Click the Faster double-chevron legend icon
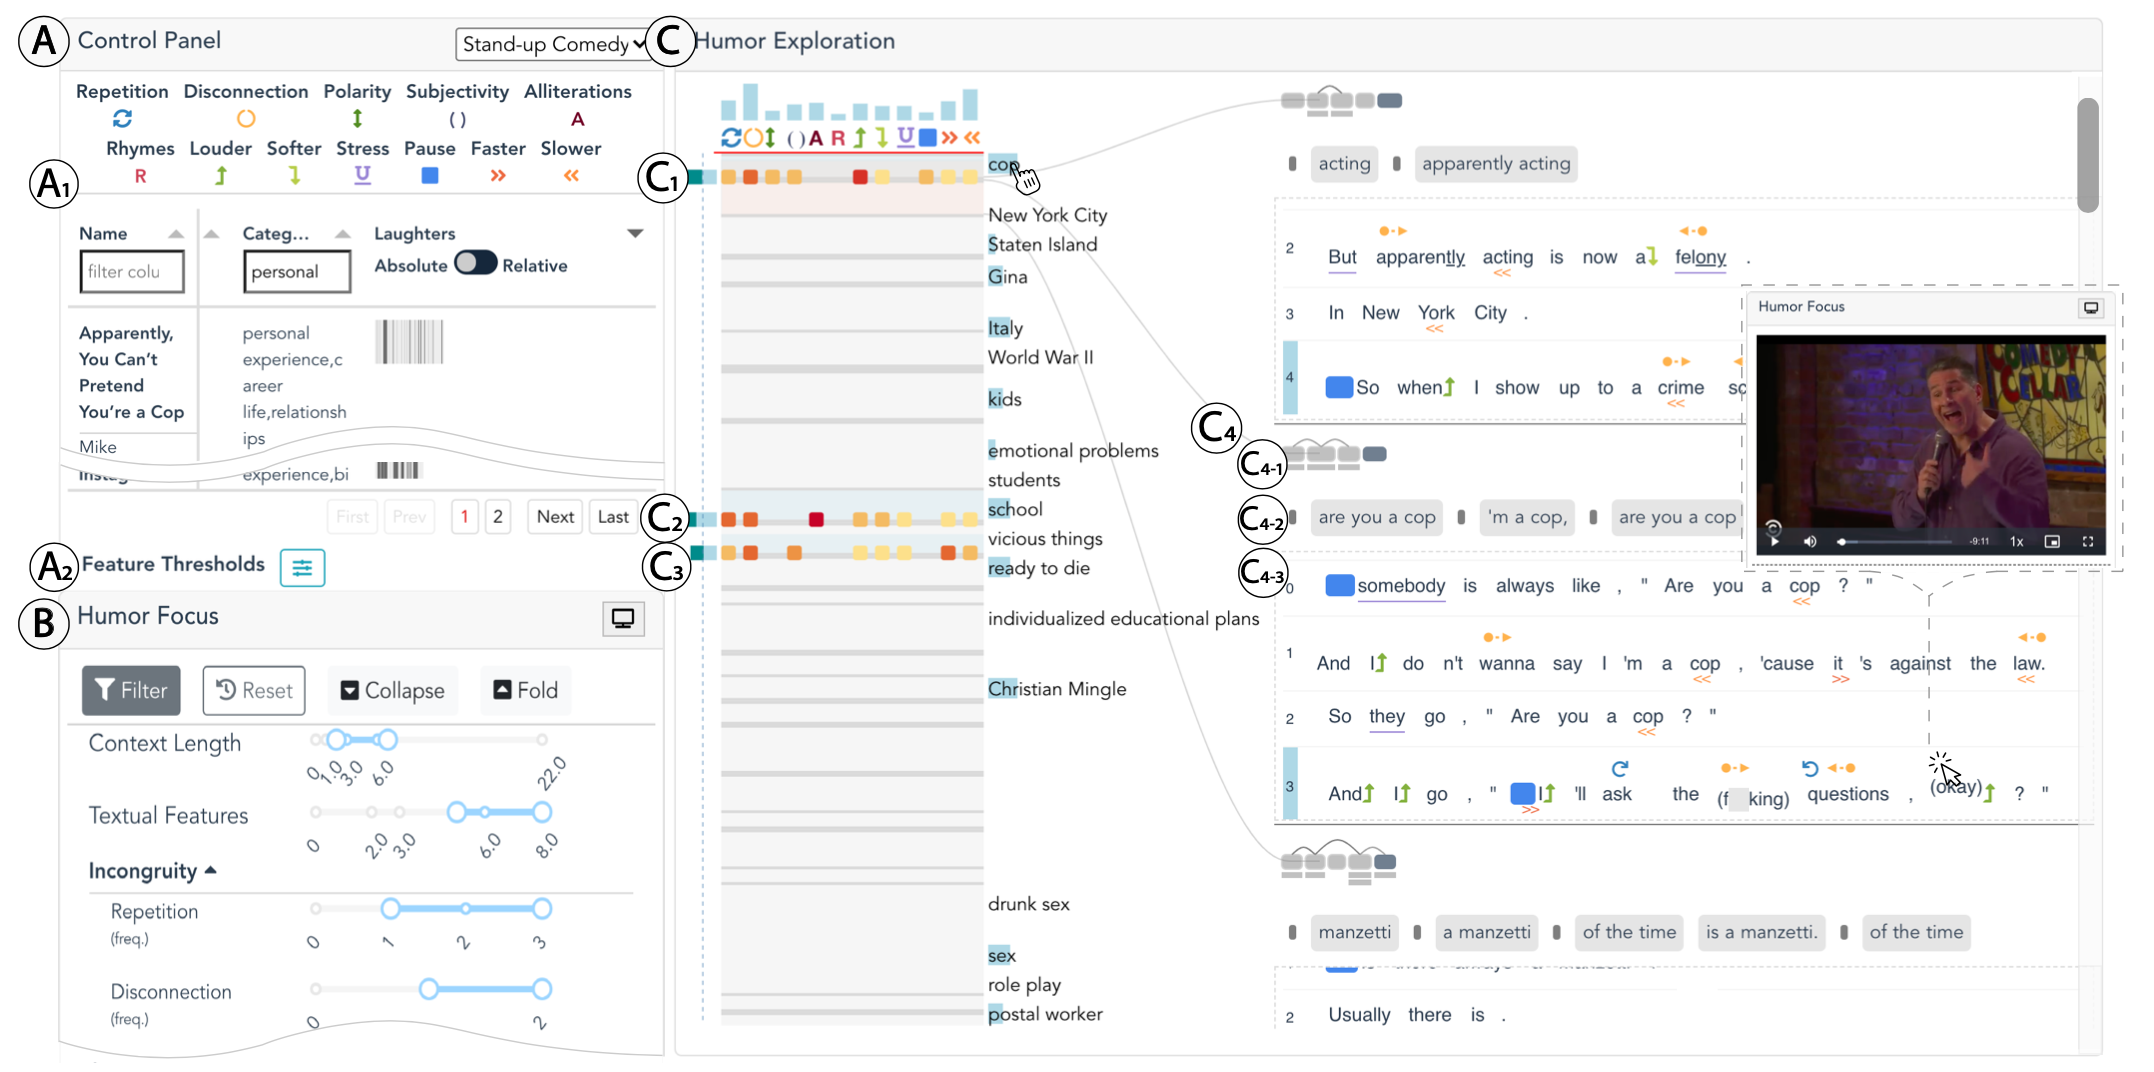Screen dimensions: 2154x1072 [498, 176]
